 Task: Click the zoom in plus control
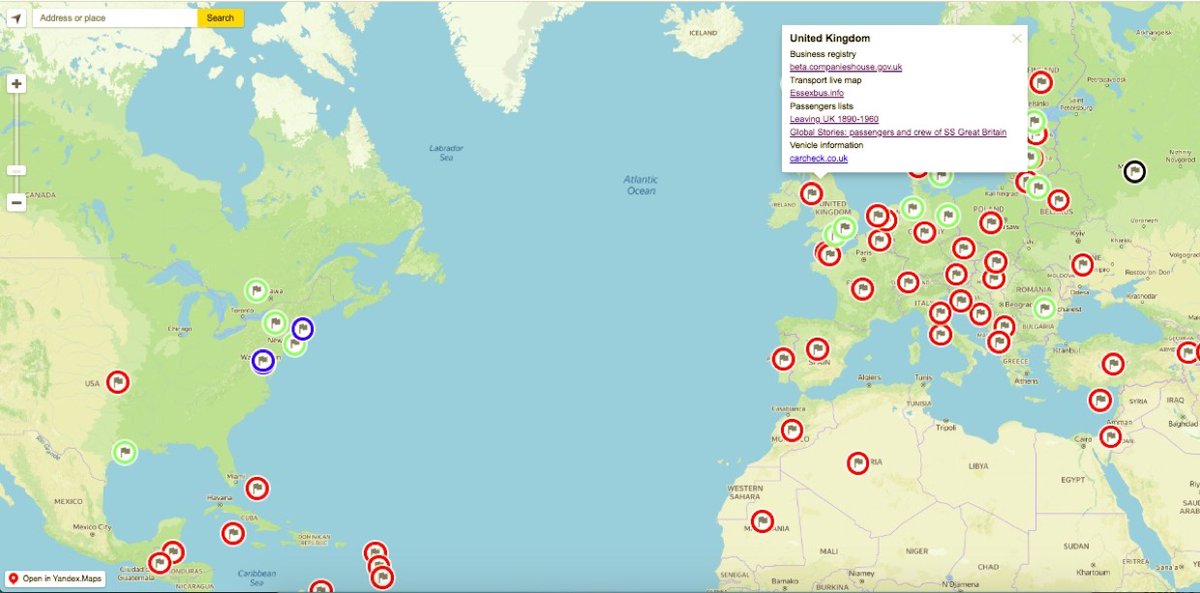point(16,84)
